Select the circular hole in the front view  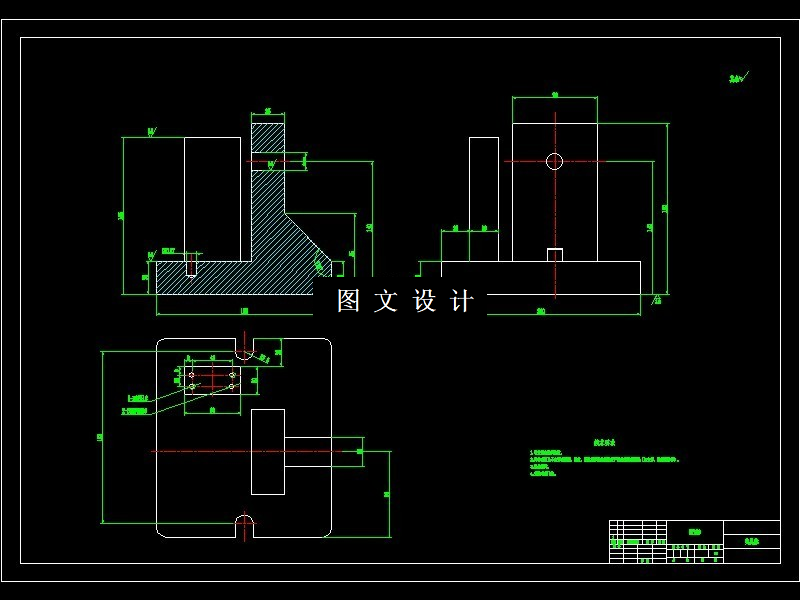click(554, 161)
